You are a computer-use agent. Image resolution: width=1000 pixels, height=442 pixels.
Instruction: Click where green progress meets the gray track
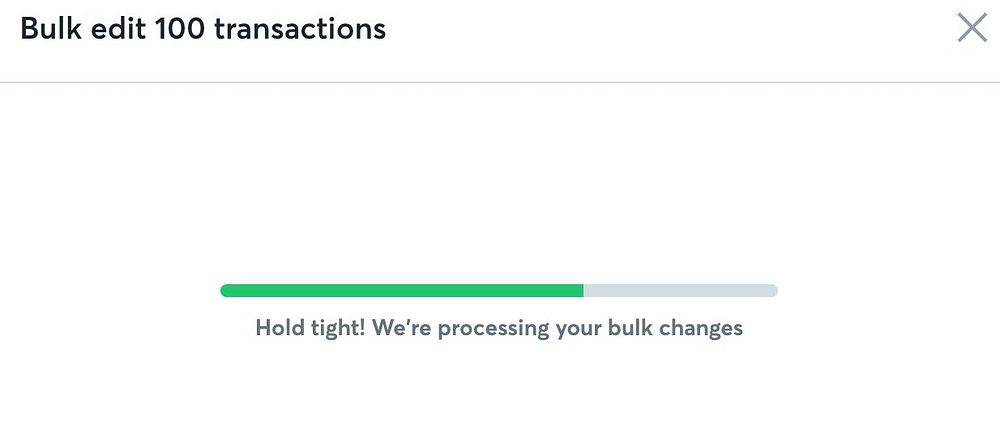(x=584, y=290)
